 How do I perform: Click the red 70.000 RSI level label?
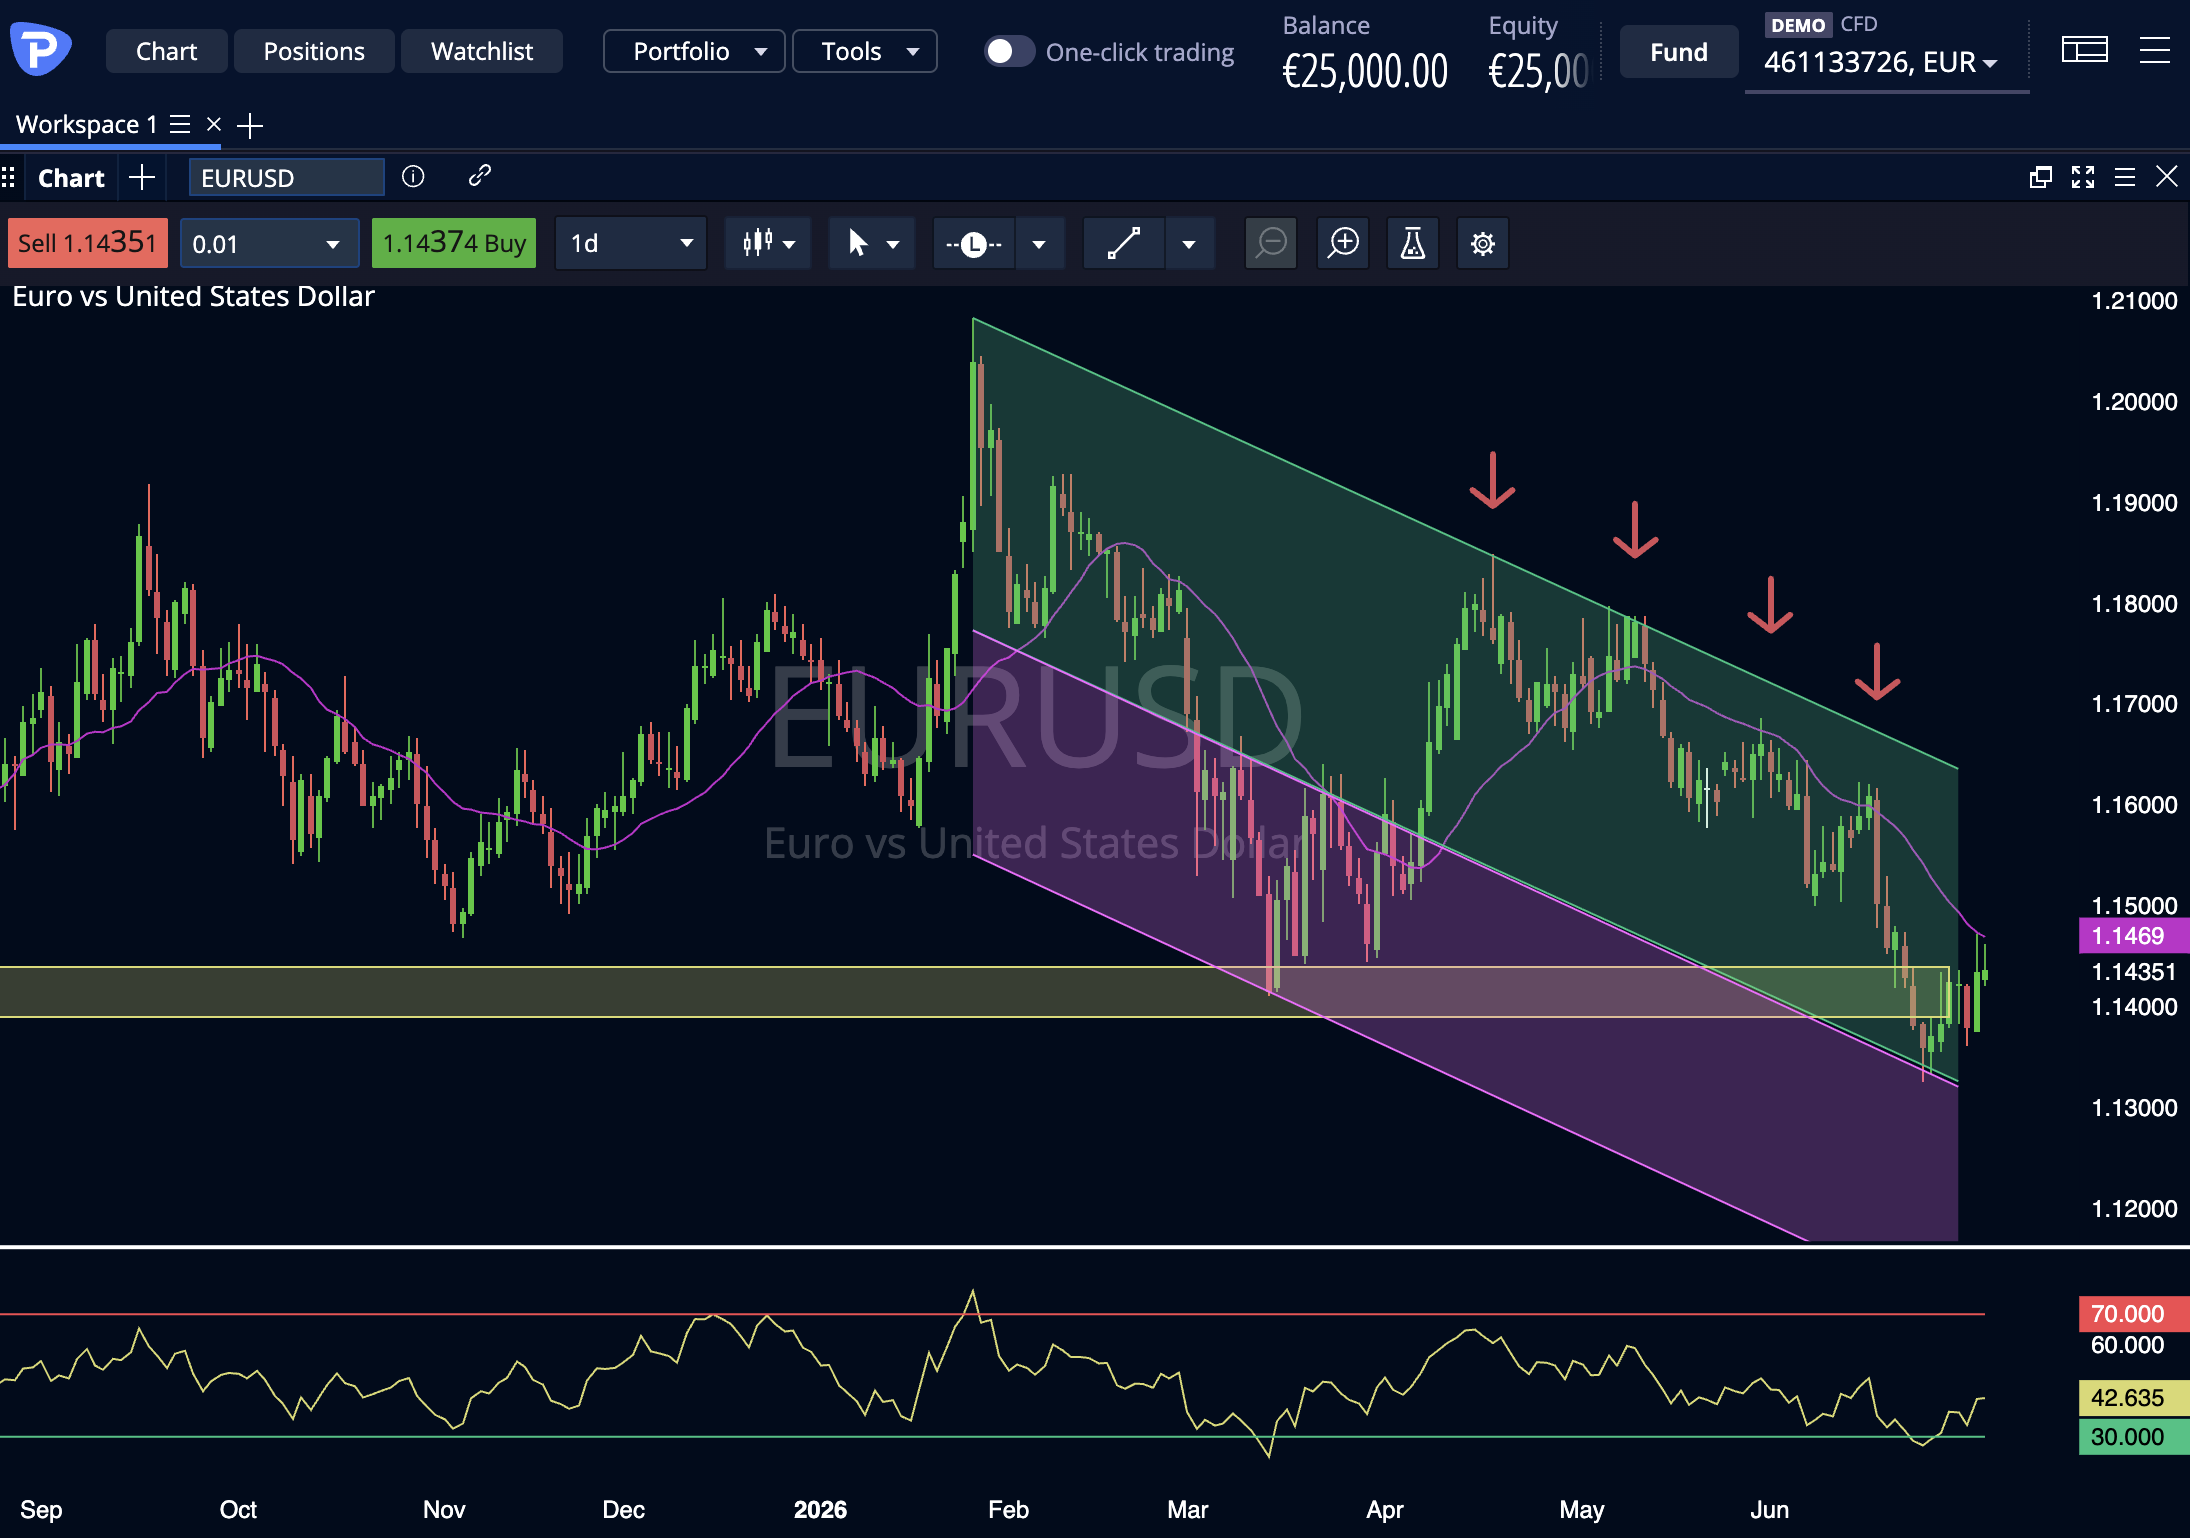click(x=2133, y=1314)
